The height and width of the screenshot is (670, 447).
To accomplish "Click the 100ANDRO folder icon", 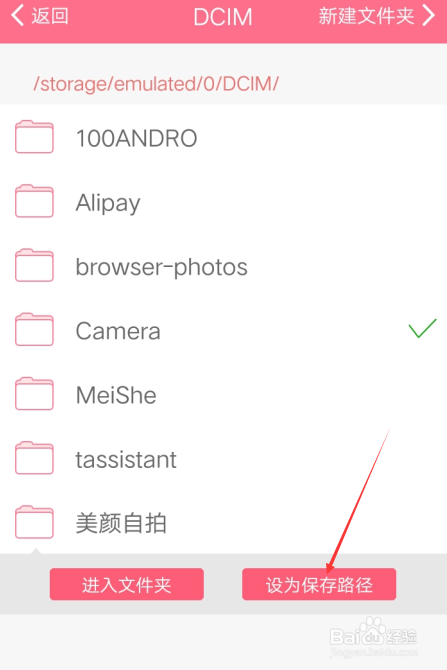I will tap(34, 137).
